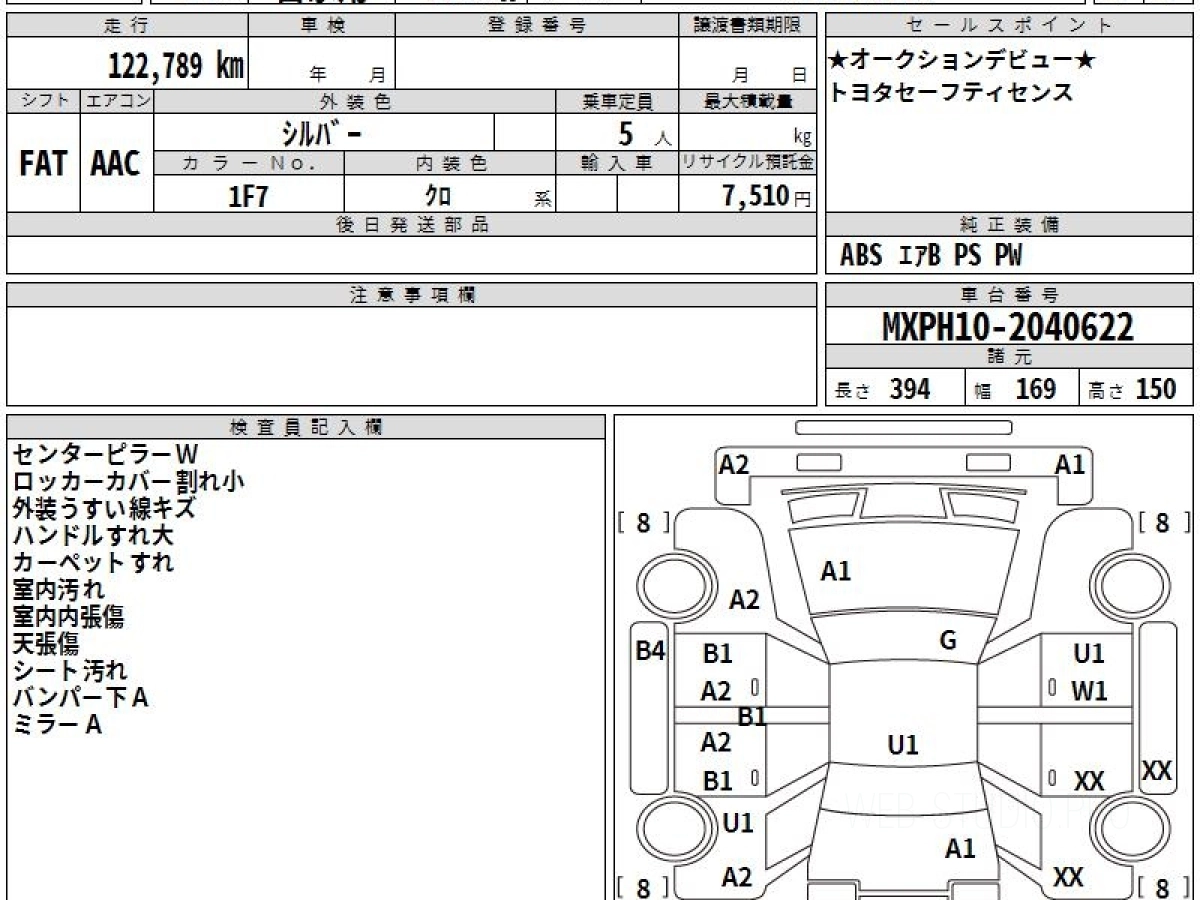Click the 122,789 km mileage value
This screenshot has height=900, width=1200.
click(x=176, y=66)
